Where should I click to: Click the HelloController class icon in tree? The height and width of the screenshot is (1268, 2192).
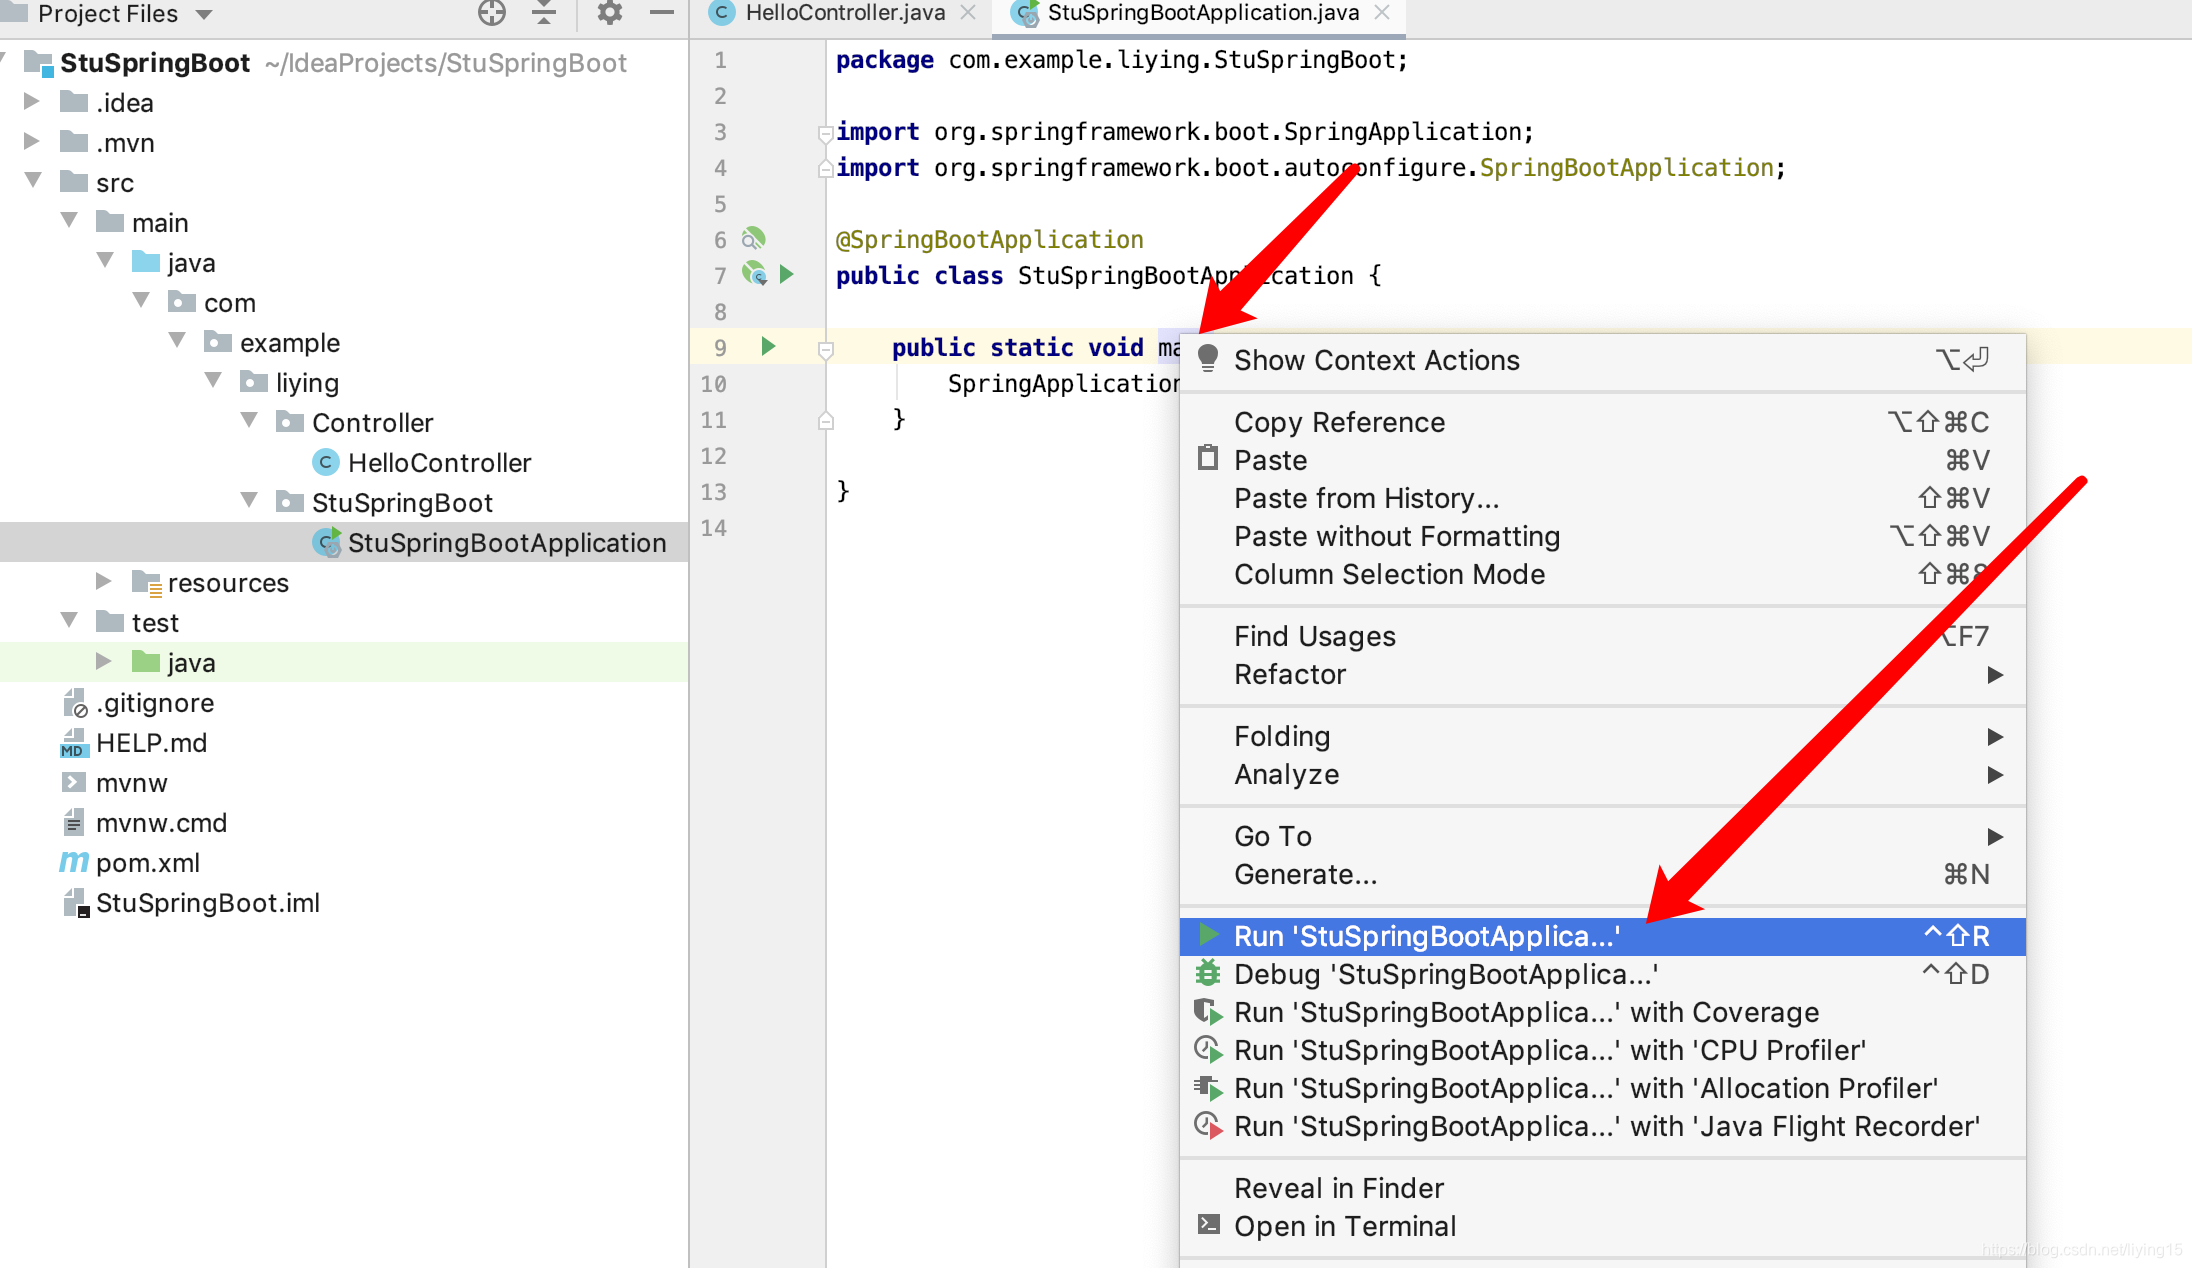coord(325,462)
